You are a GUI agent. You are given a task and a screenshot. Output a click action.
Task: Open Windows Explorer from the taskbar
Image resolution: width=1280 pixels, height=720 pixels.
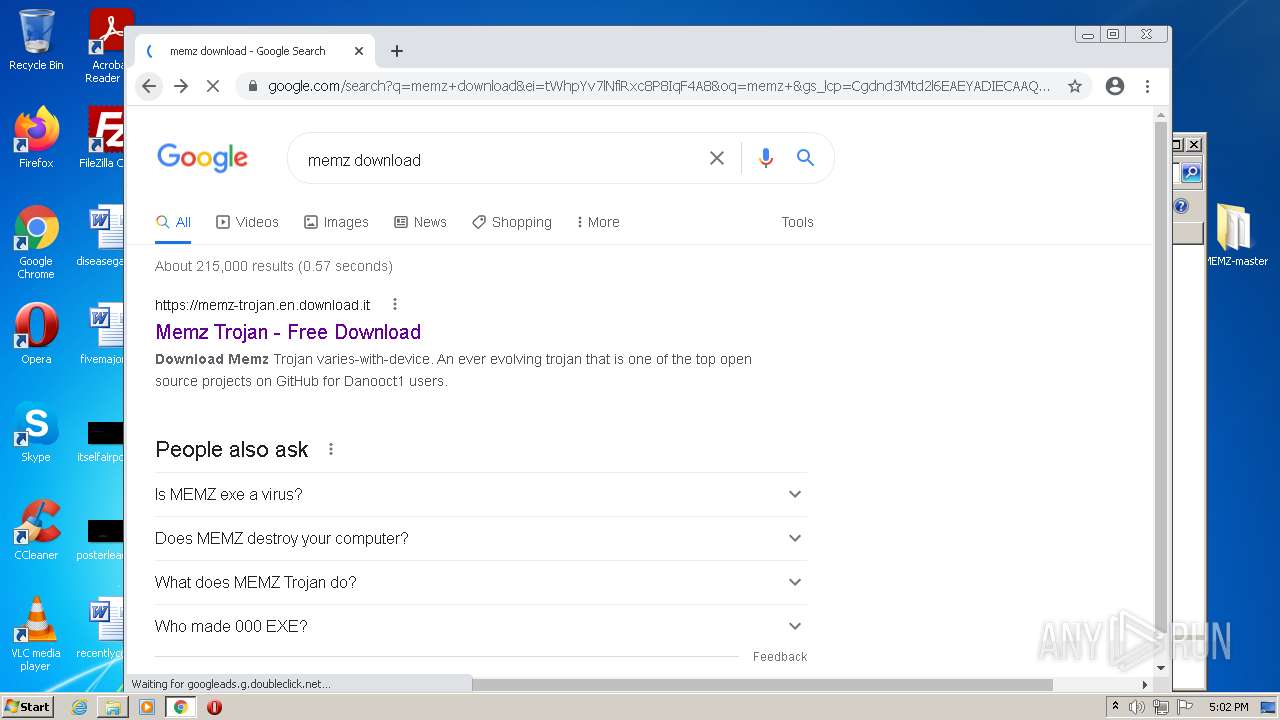pos(113,707)
